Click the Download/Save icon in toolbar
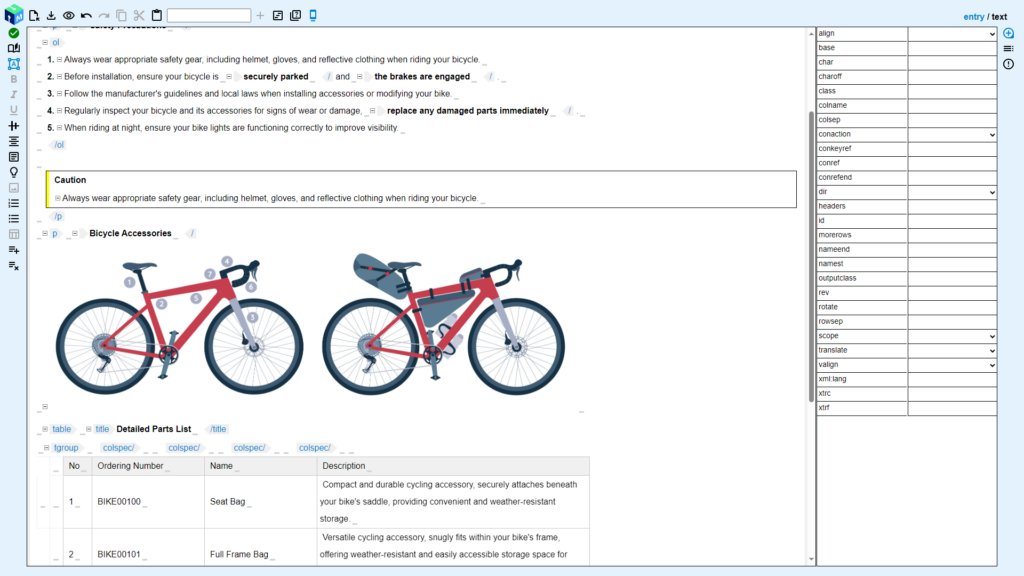 pos(52,16)
